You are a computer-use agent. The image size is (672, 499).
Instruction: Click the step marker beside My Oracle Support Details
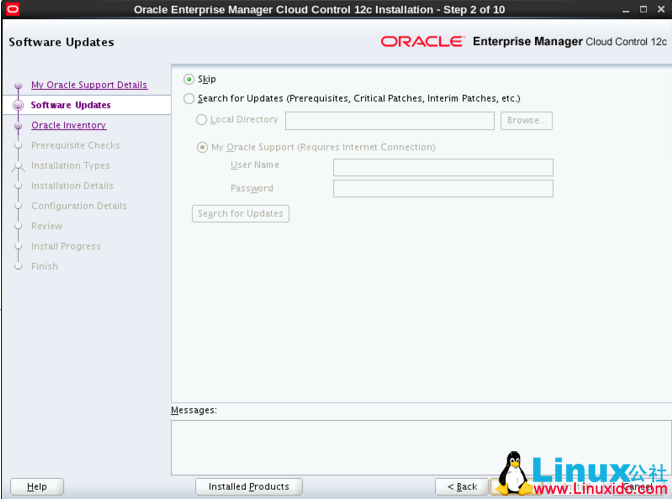click(x=18, y=85)
